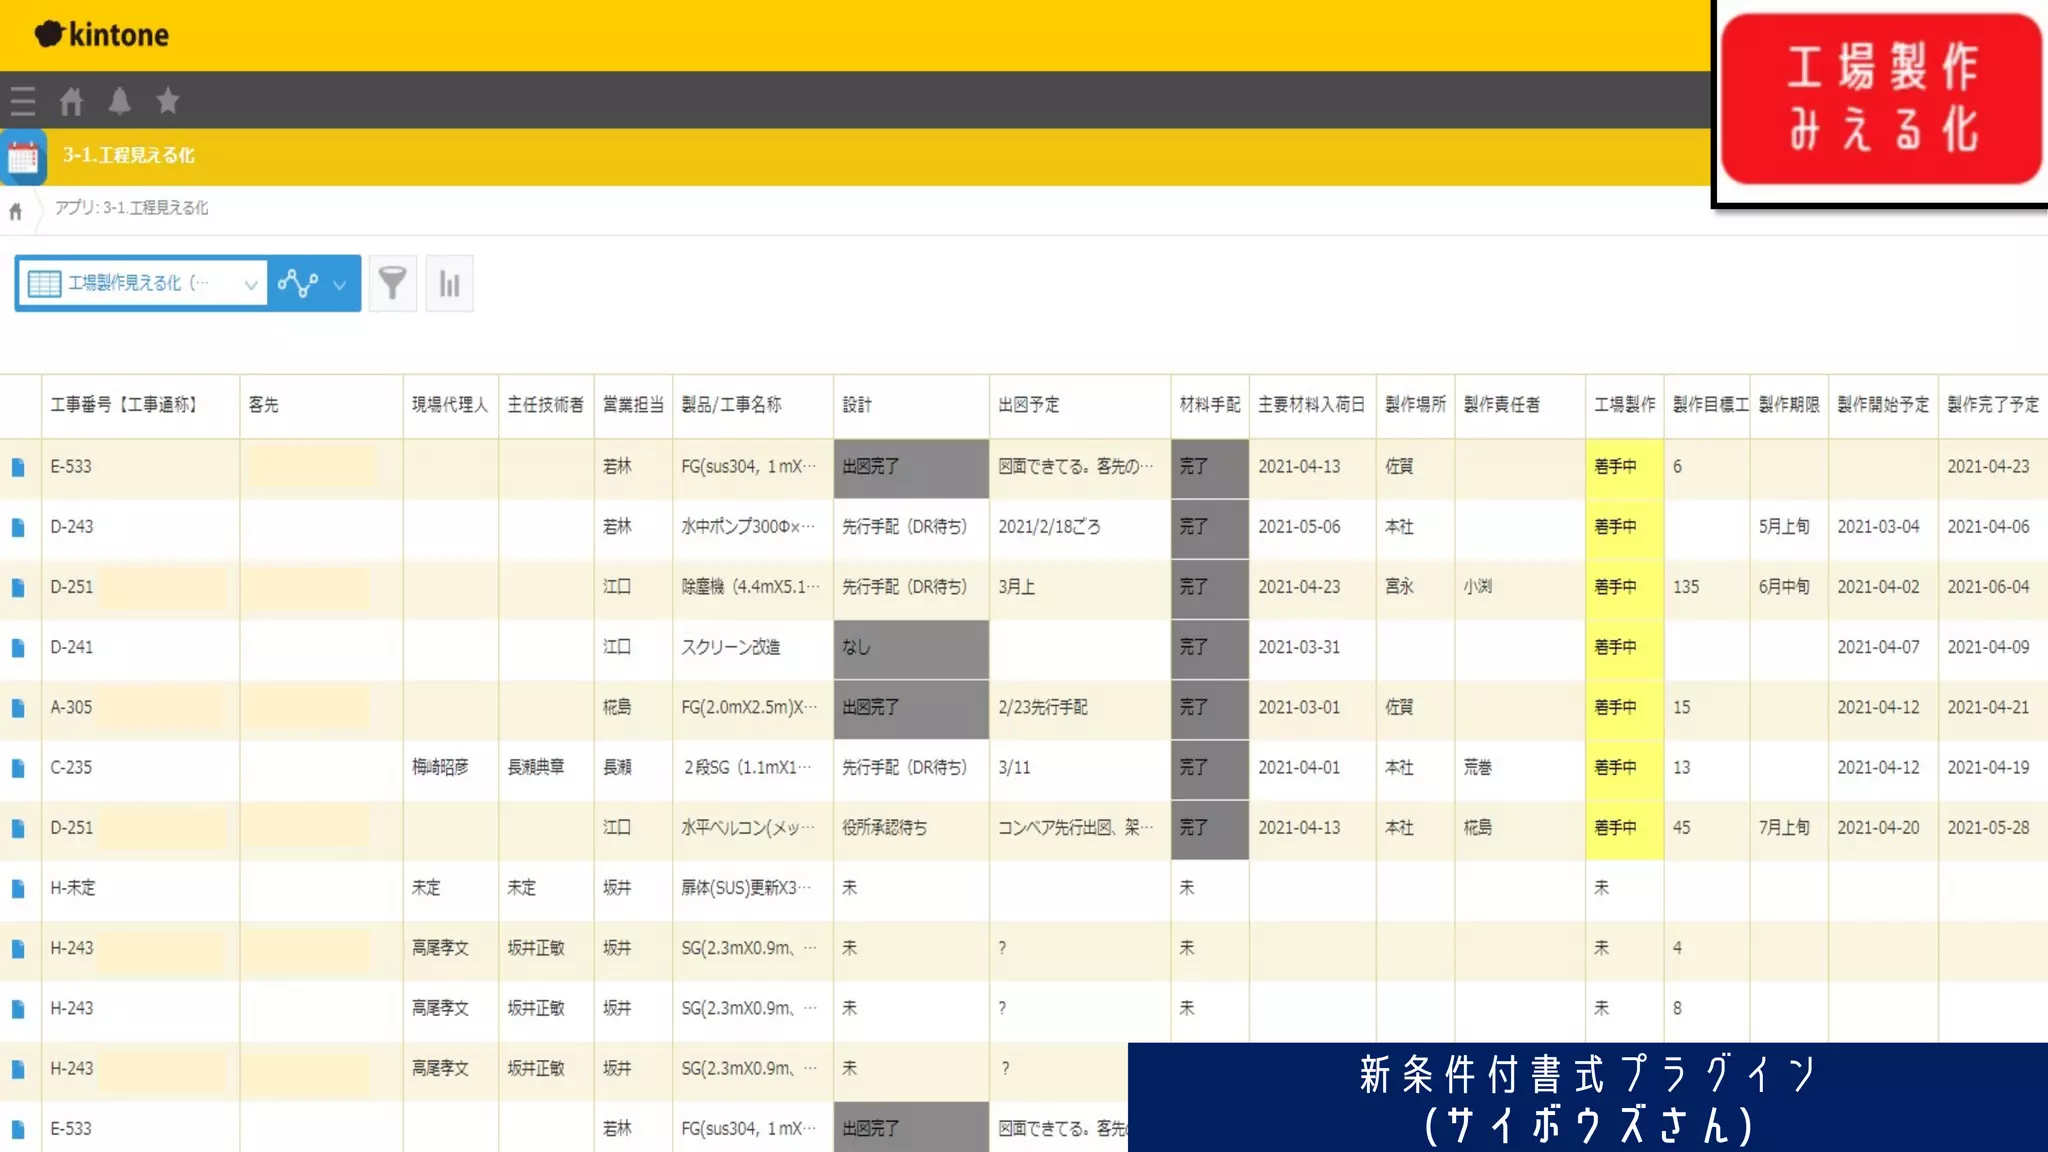Expand the 工場製作見える化 view dropdown

141,284
